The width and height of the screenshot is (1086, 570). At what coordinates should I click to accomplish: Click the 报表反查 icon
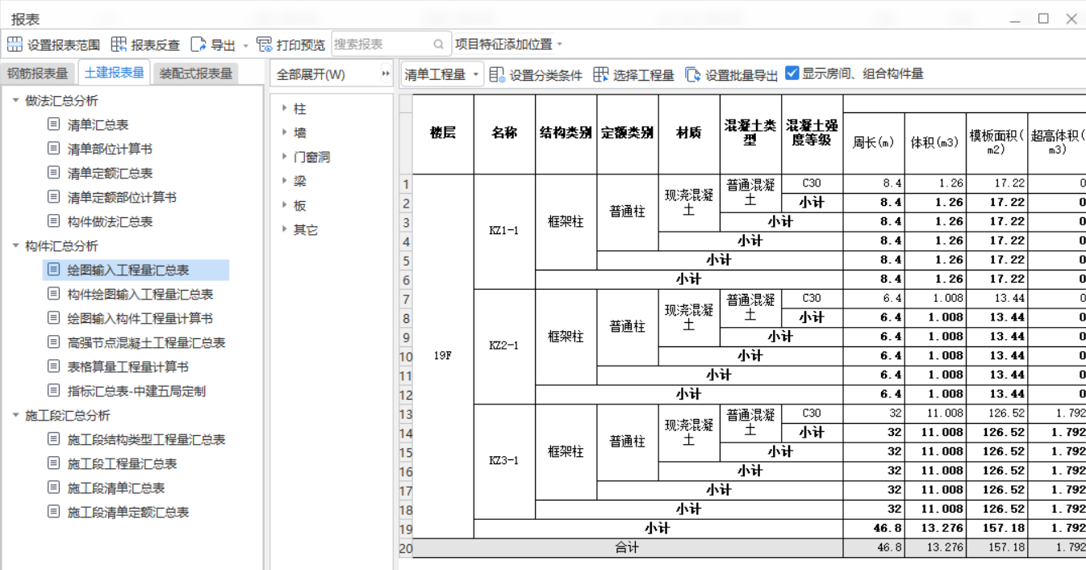(119, 45)
